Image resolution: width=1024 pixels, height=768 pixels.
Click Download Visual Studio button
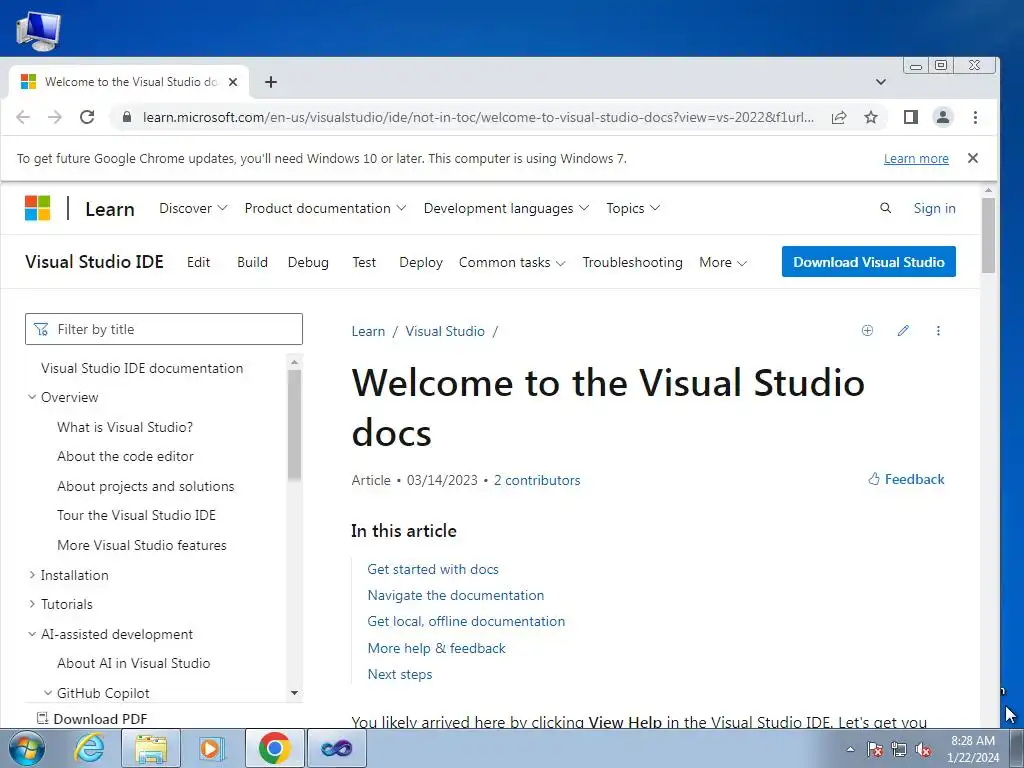pos(869,262)
